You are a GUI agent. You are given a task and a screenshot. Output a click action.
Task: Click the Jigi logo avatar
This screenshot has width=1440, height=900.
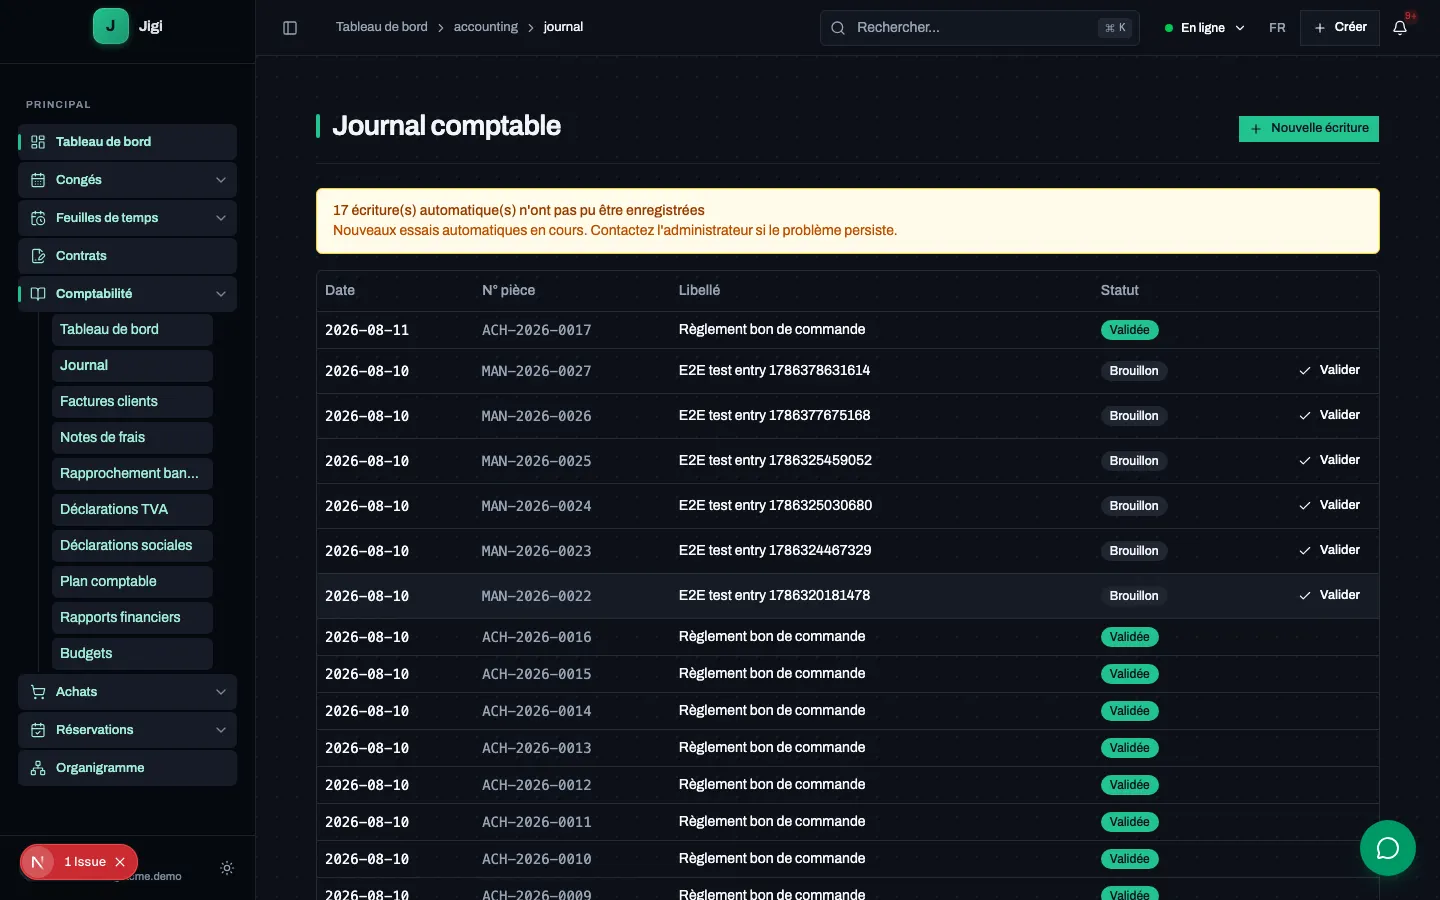tap(111, 26)
